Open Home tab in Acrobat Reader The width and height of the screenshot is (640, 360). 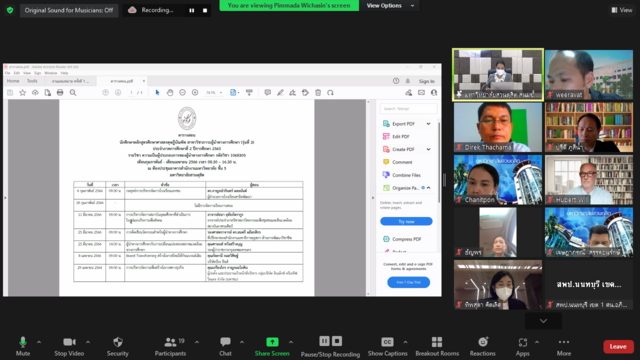[x=13, y=81]
